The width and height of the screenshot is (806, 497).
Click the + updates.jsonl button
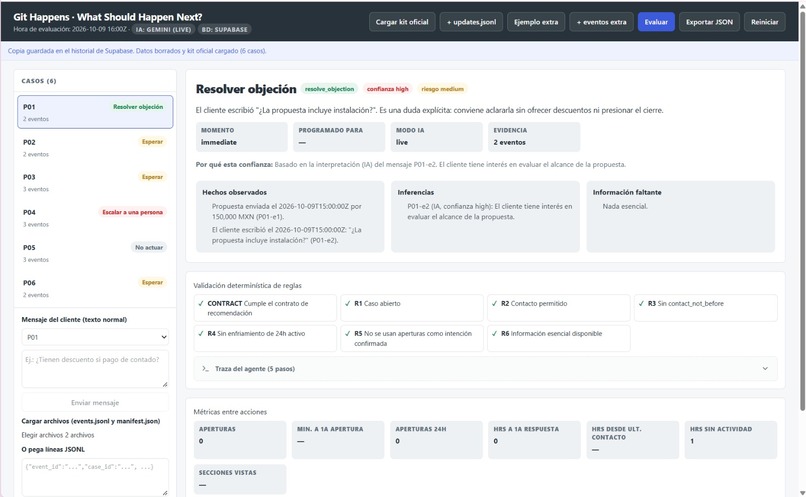[x=471, y=22]
